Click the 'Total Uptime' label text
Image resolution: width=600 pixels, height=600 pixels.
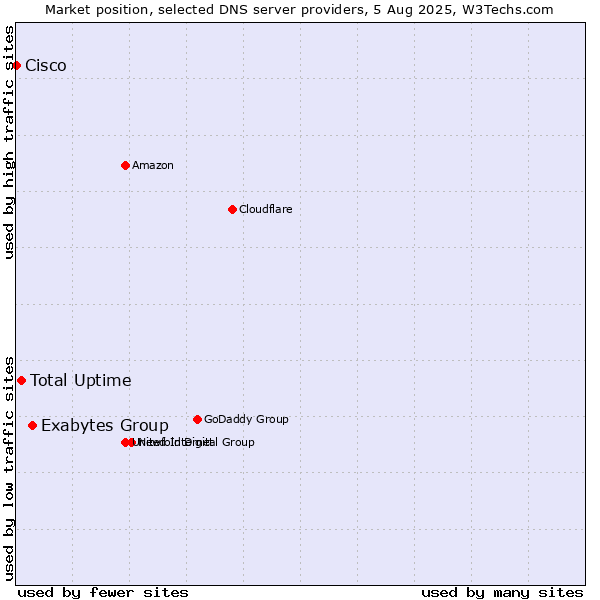point(81,380)
